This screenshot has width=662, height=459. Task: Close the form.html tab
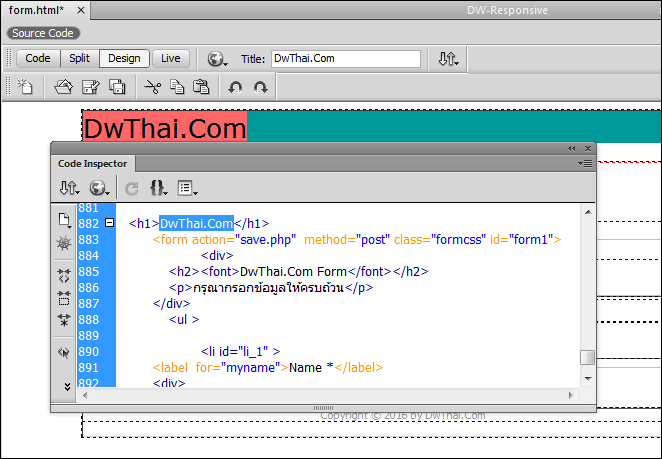(81, 10)
